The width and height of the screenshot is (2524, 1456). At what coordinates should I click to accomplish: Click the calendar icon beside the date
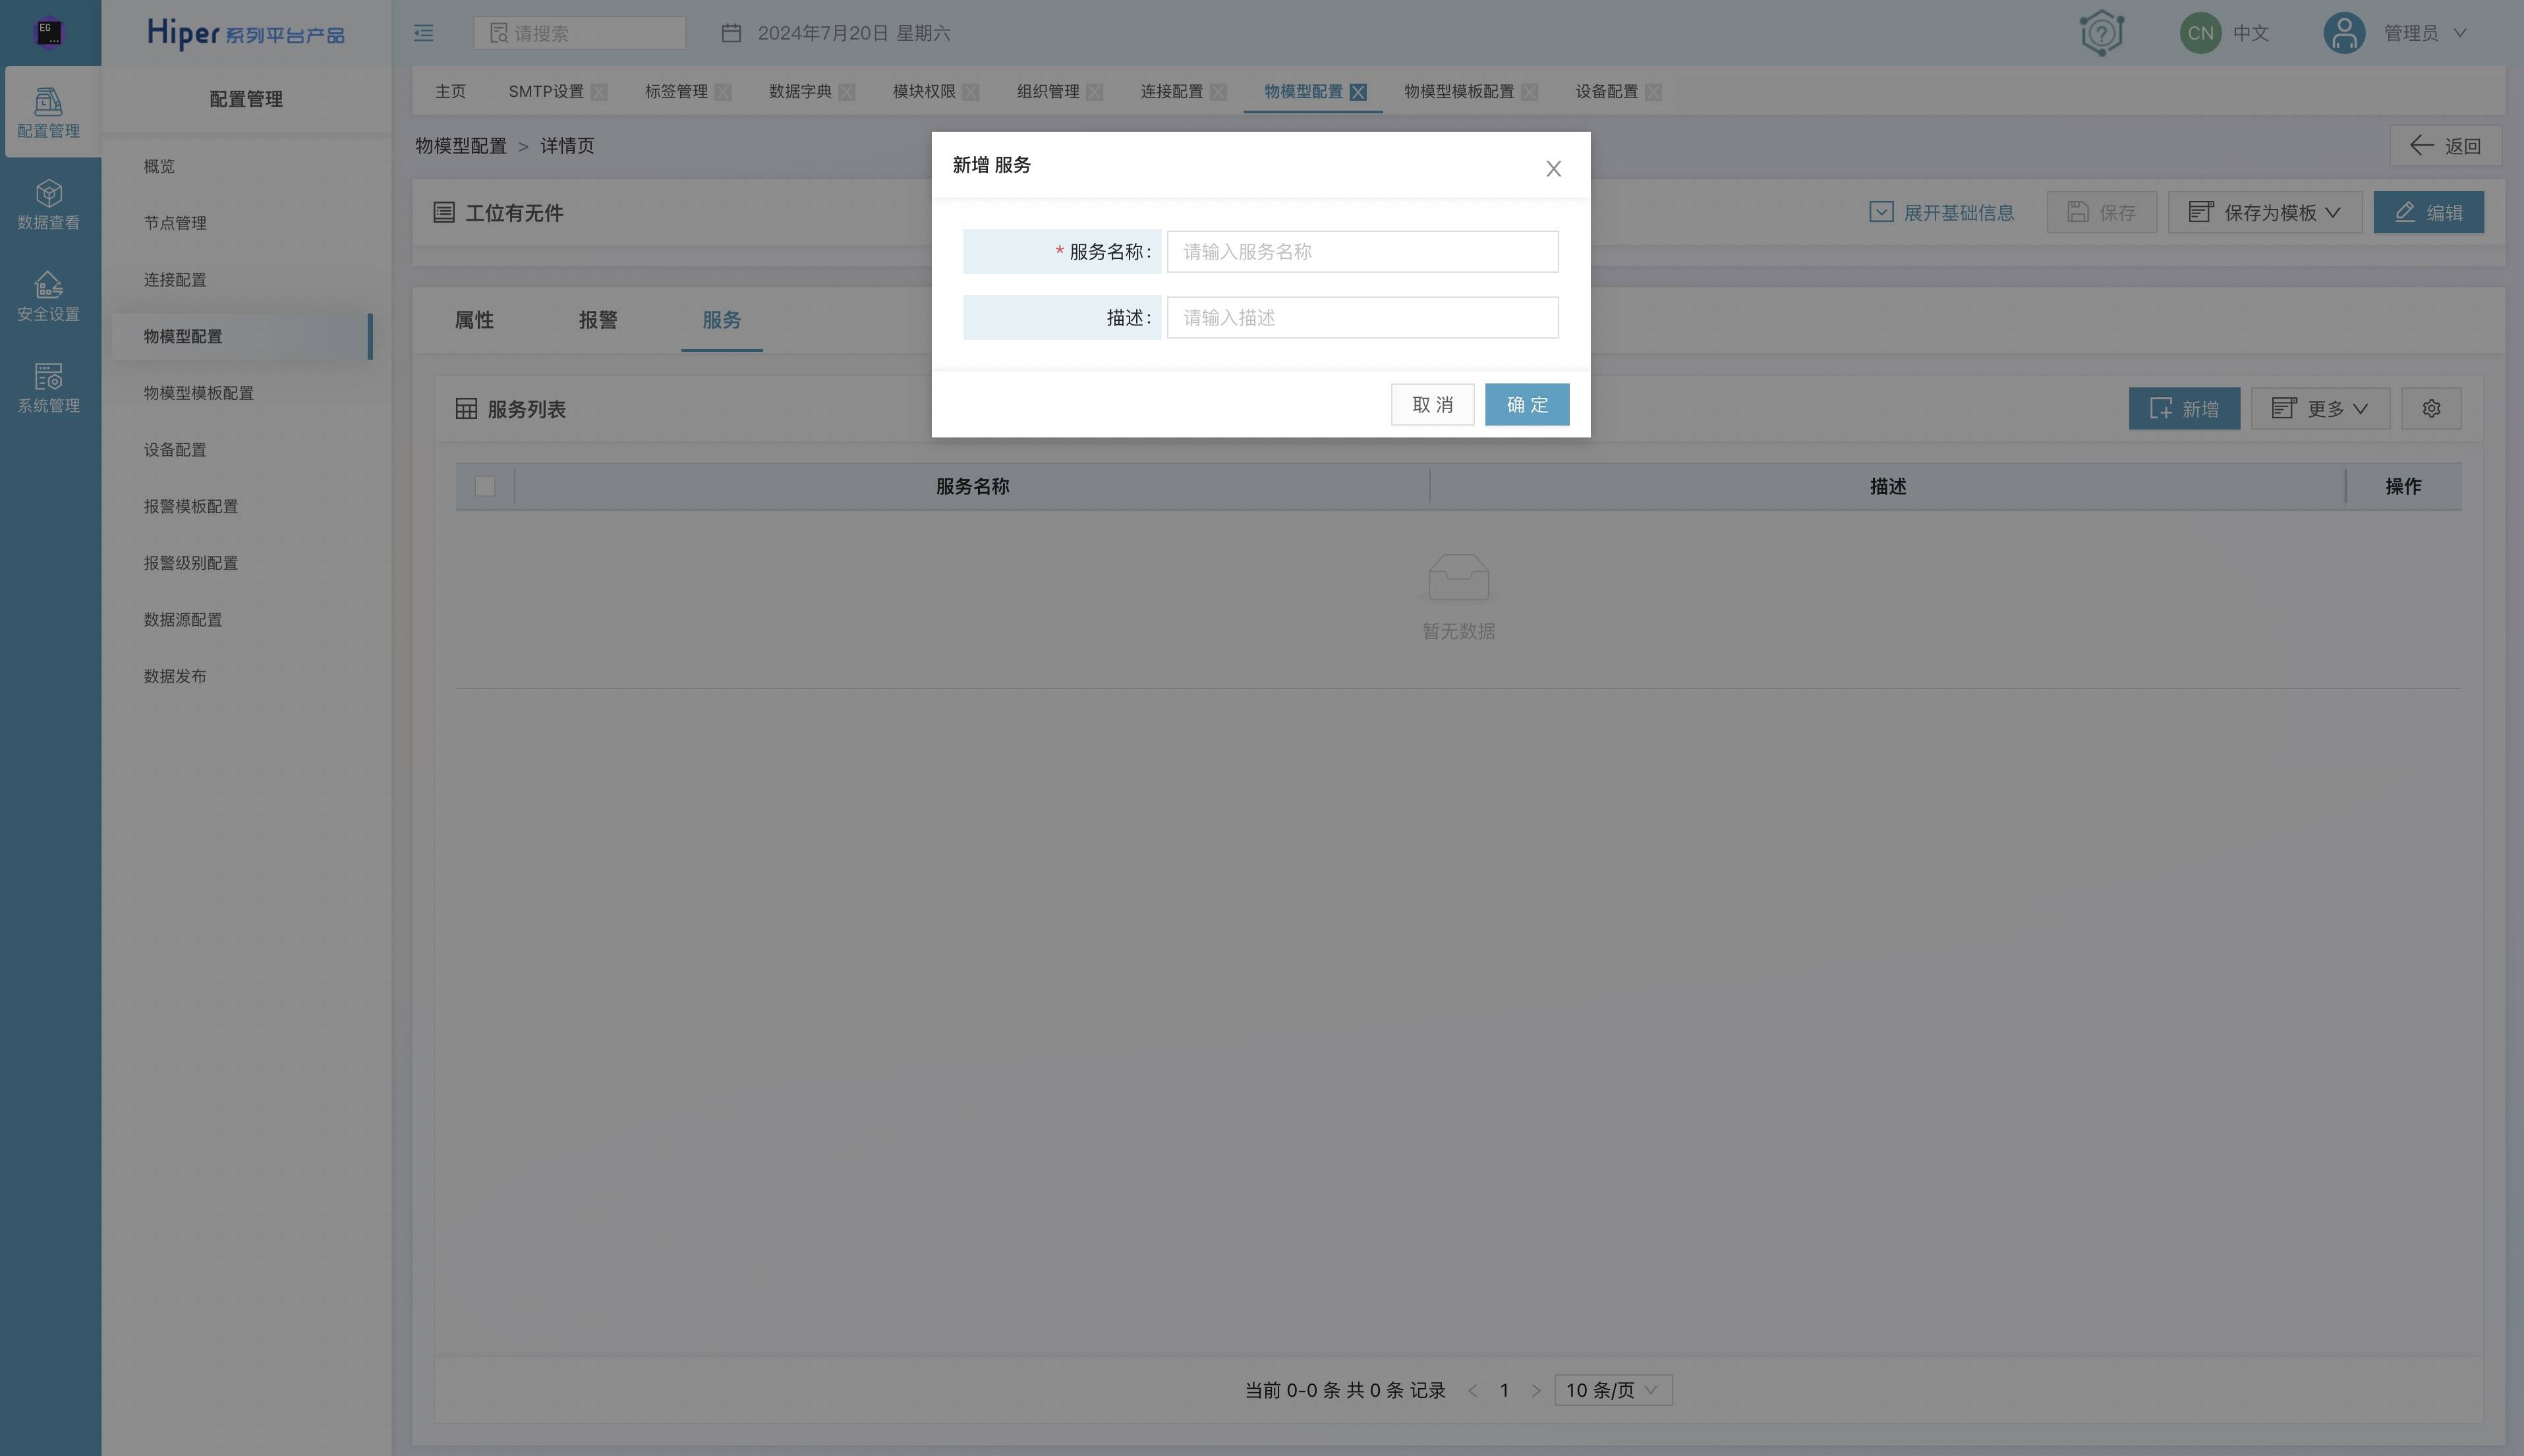731,33
